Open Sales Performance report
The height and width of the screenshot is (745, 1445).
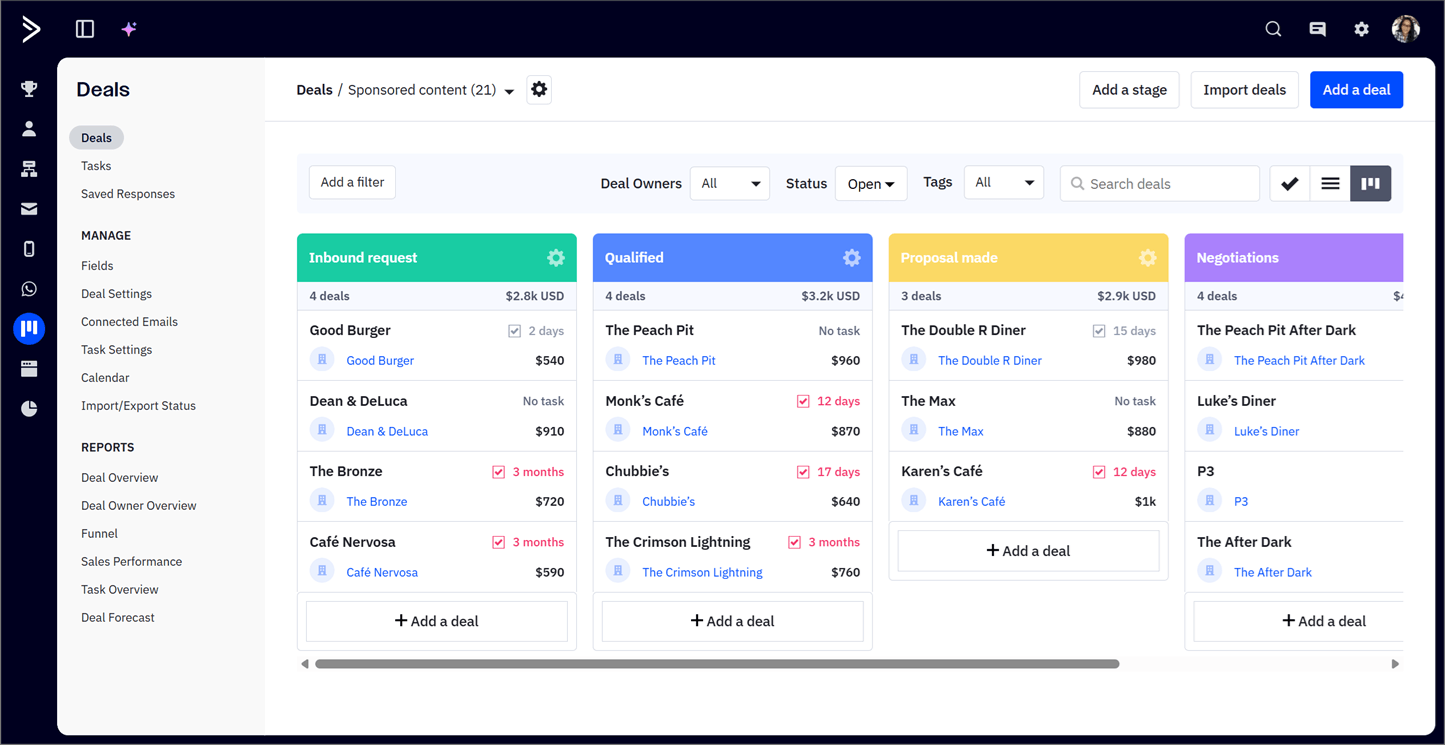132,562
